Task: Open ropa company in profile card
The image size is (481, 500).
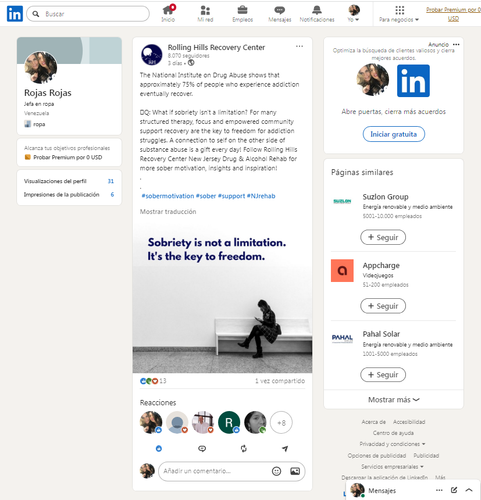Action: pyautogui.click(x=35, y=124)
